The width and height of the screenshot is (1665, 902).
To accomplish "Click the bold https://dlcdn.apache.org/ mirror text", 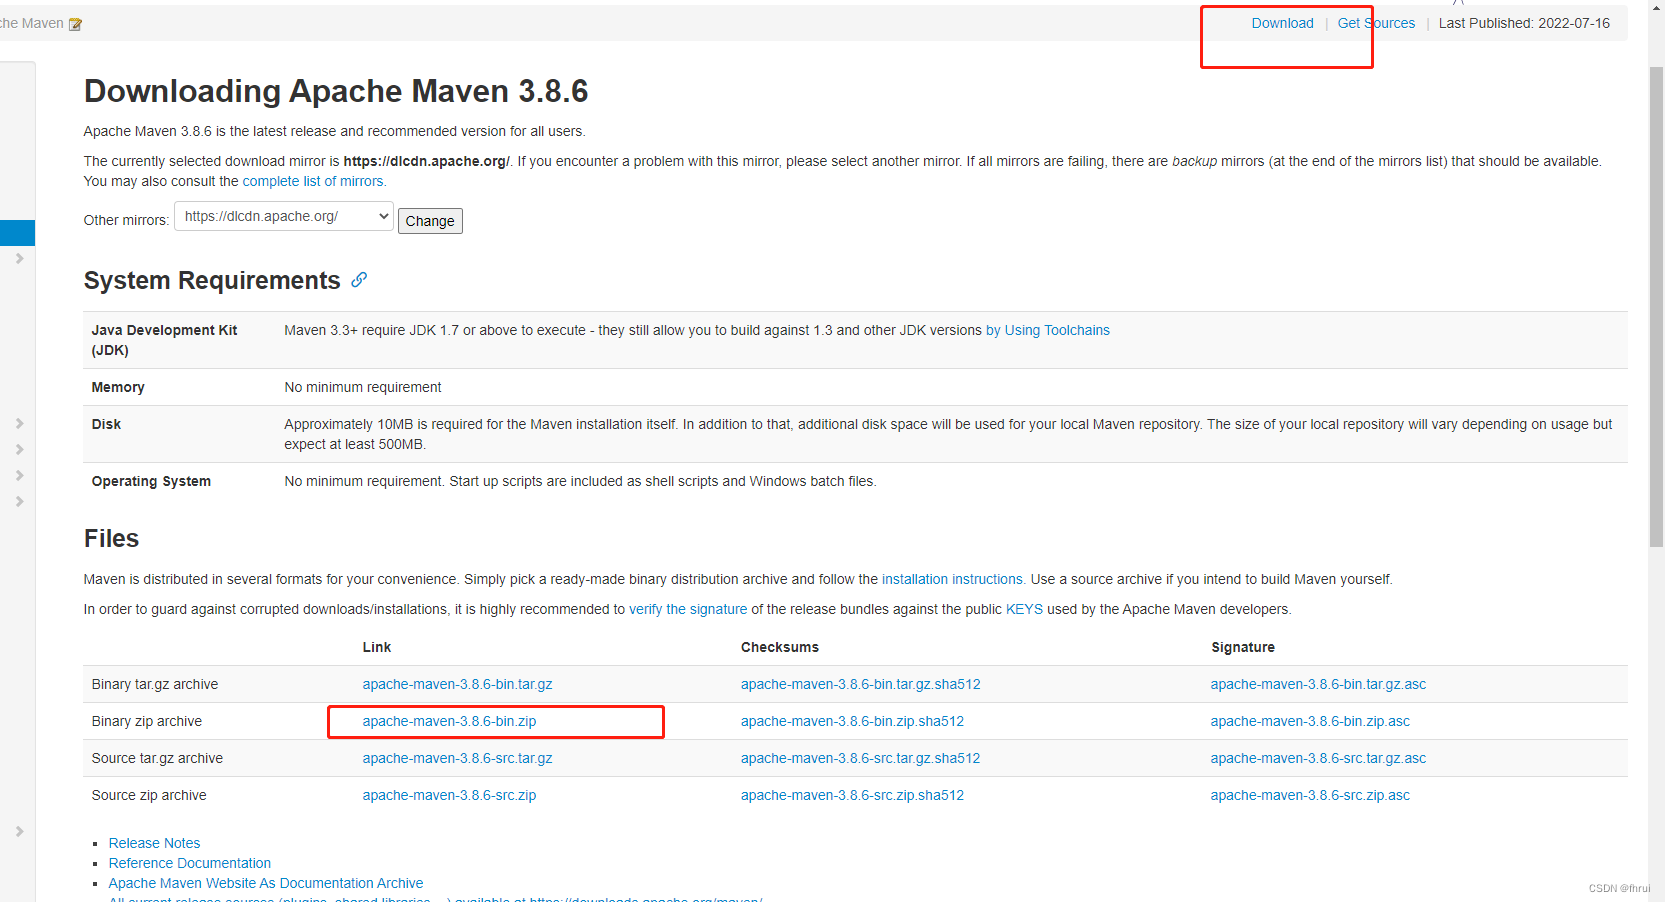I will (x=427, y=161).
